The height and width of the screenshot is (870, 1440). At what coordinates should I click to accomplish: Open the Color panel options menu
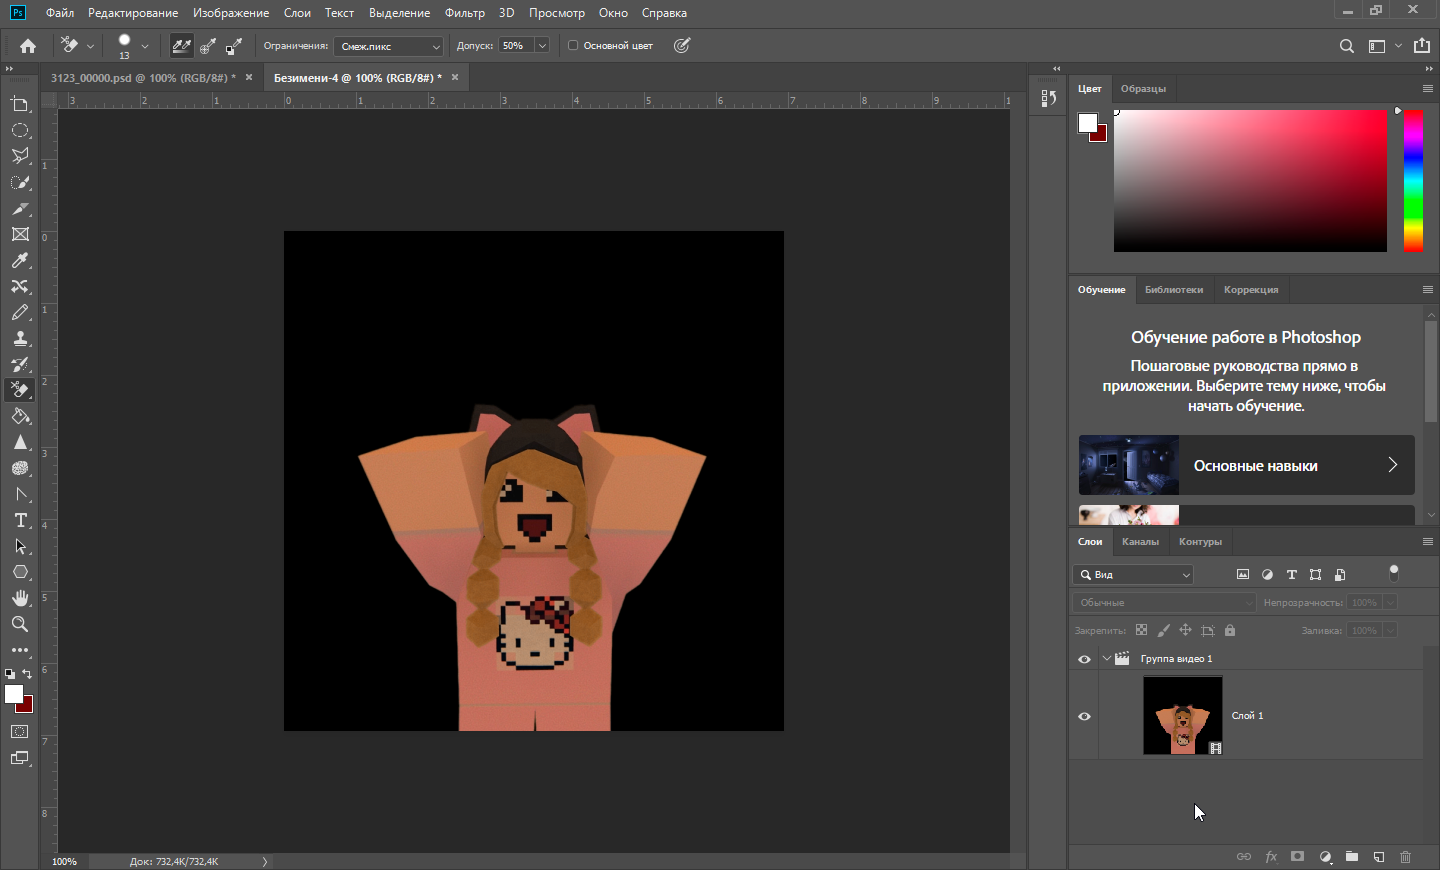(x=1427, y=88)
